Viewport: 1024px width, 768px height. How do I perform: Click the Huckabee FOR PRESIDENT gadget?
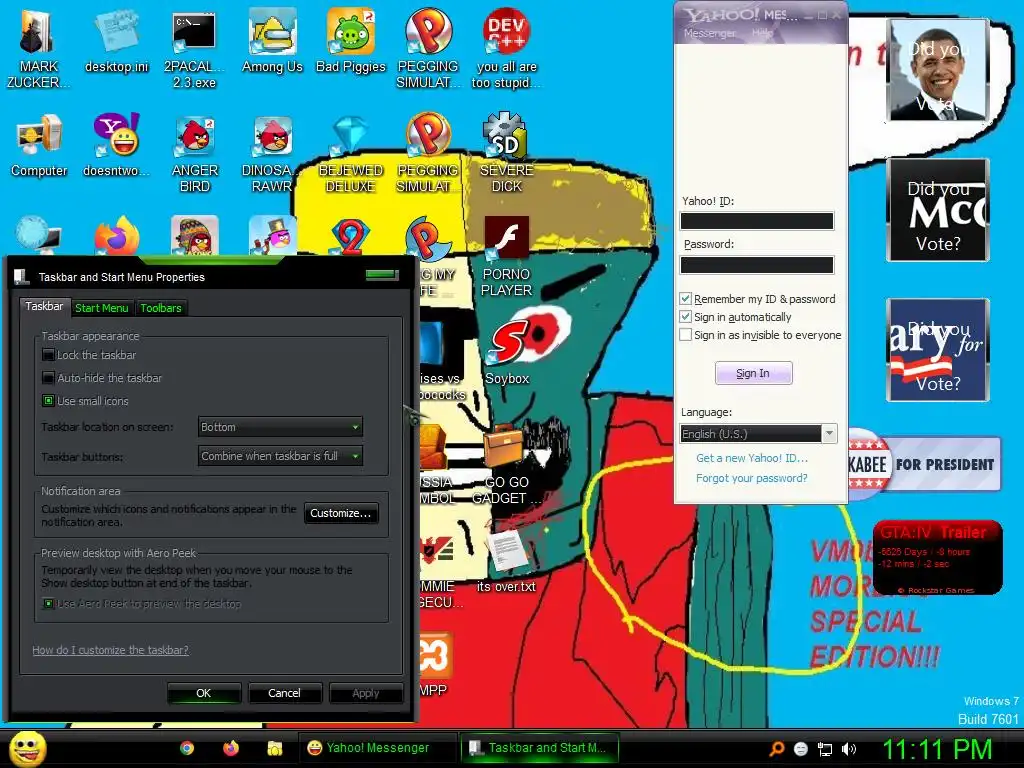[x=924, y=464]
